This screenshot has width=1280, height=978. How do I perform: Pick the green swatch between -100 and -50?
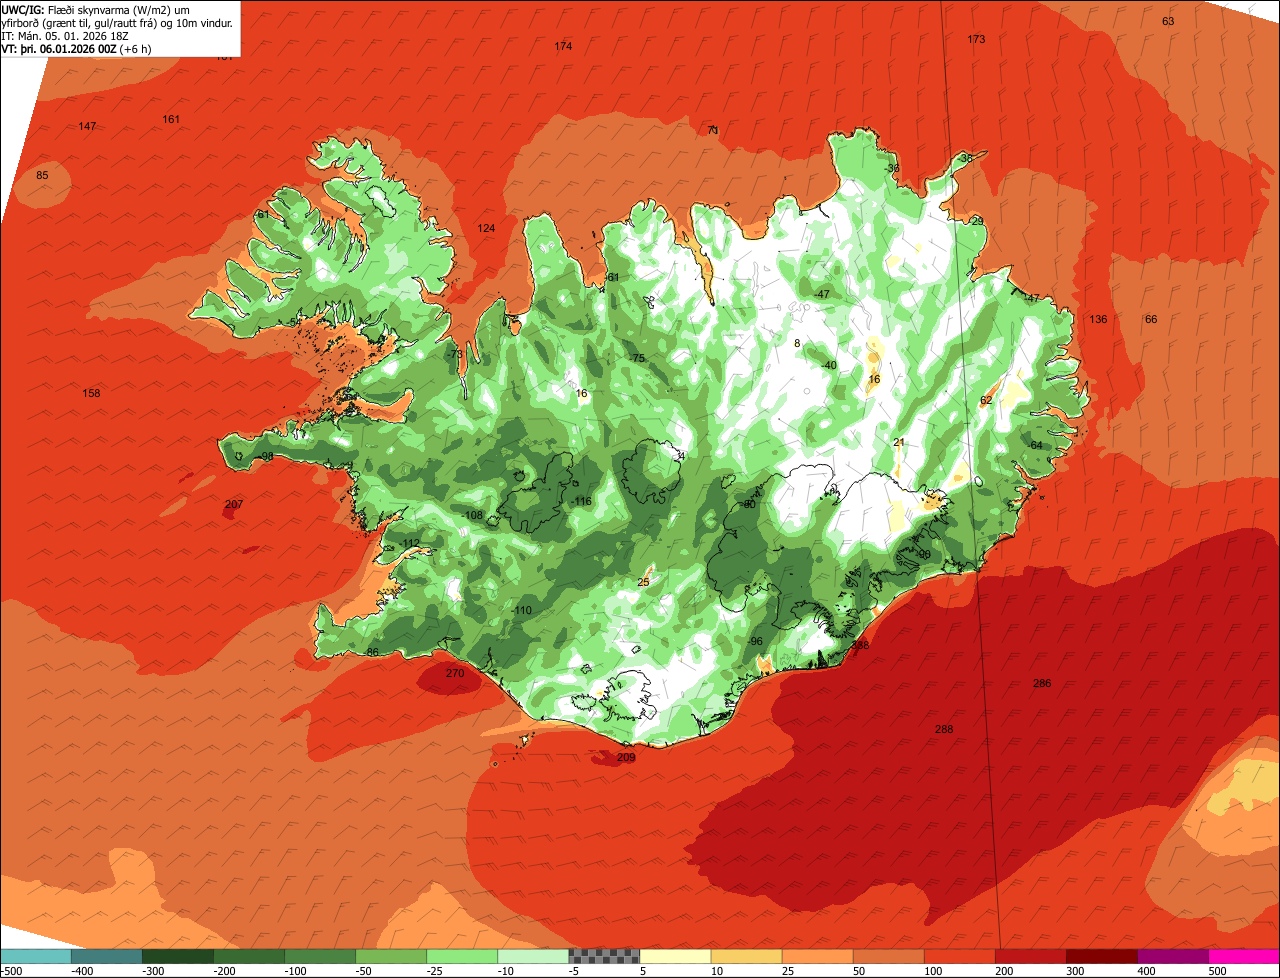[x=320, y=956]
